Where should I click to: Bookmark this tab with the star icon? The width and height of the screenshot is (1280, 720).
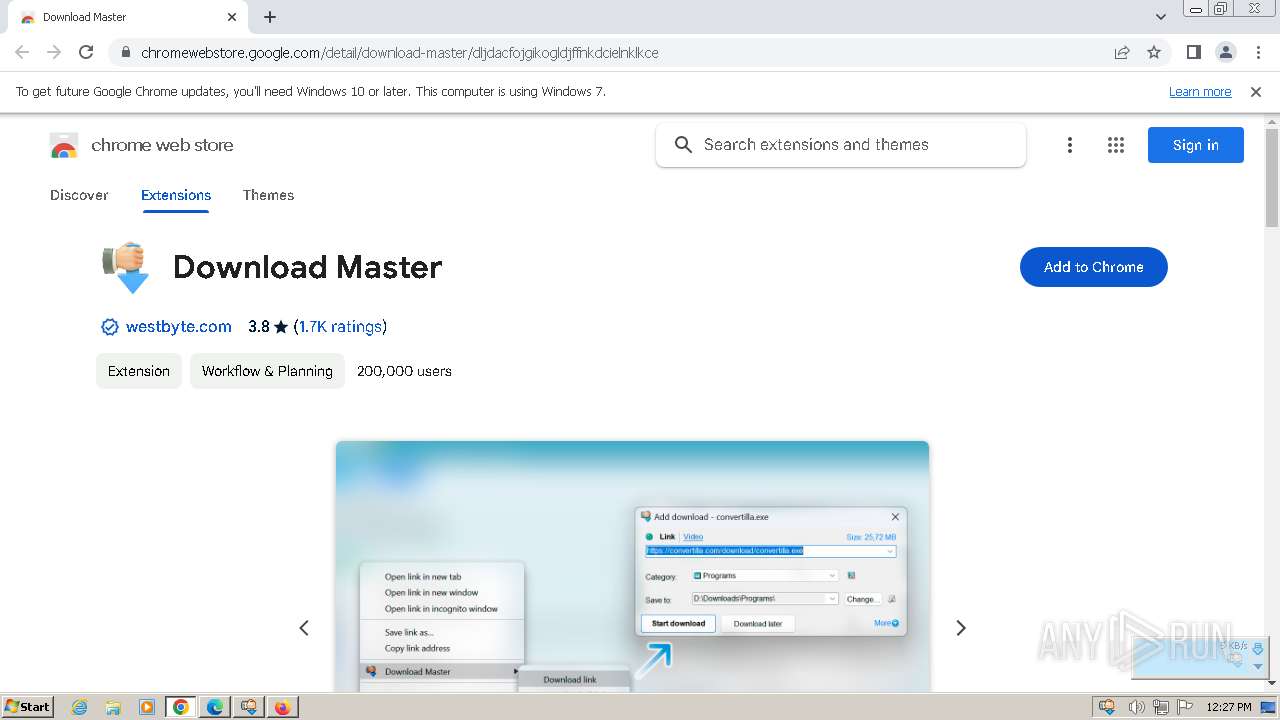pos(1154,53)
